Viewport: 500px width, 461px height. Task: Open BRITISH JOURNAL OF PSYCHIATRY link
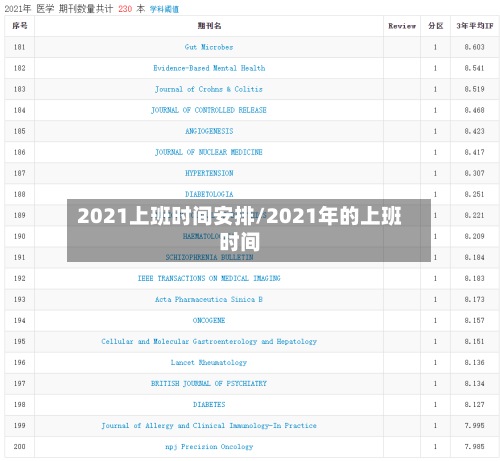click(x=209, y=383)
